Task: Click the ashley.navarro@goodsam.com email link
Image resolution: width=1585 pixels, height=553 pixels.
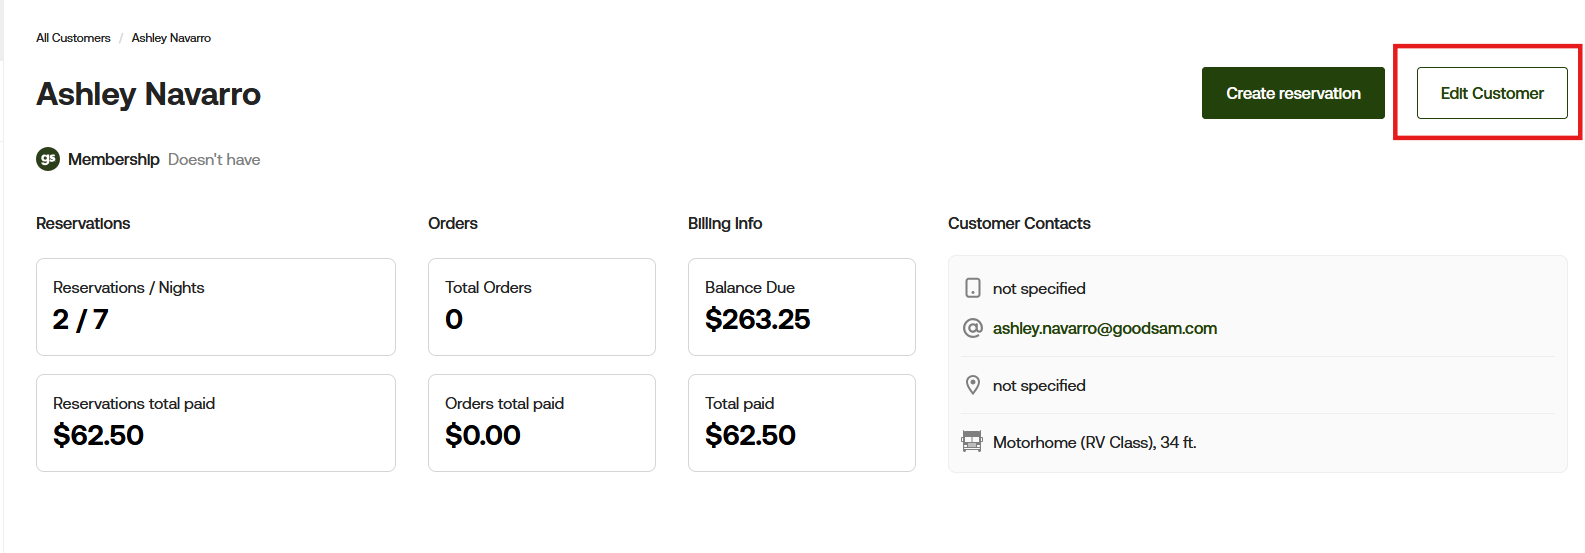Action: pyautogui.click(x=1104, y=328)
